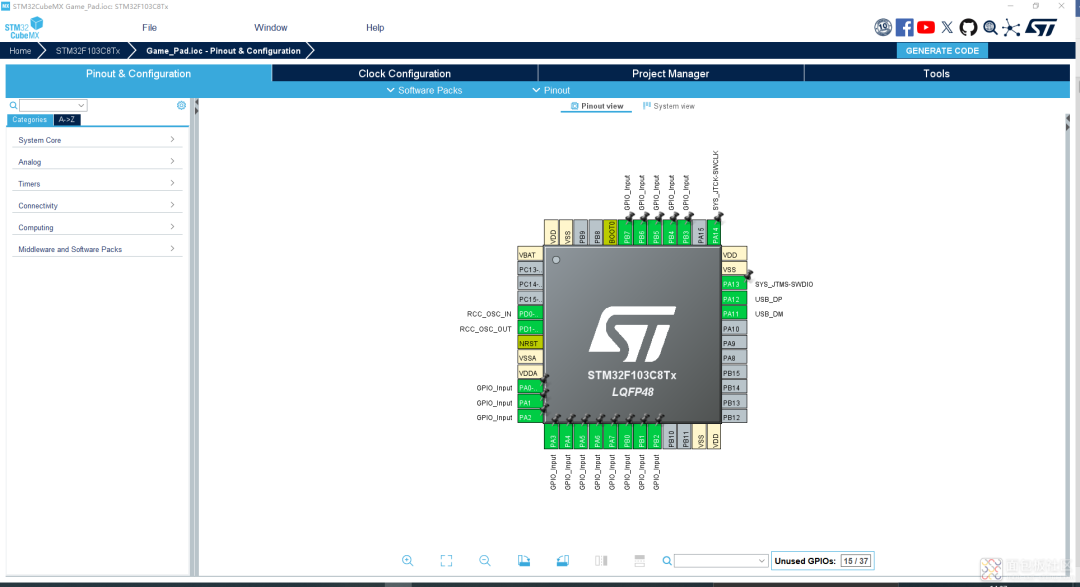Switch to the Clock Configuration tab
The height and width of the screenshot is (587, 1080).
404,74
